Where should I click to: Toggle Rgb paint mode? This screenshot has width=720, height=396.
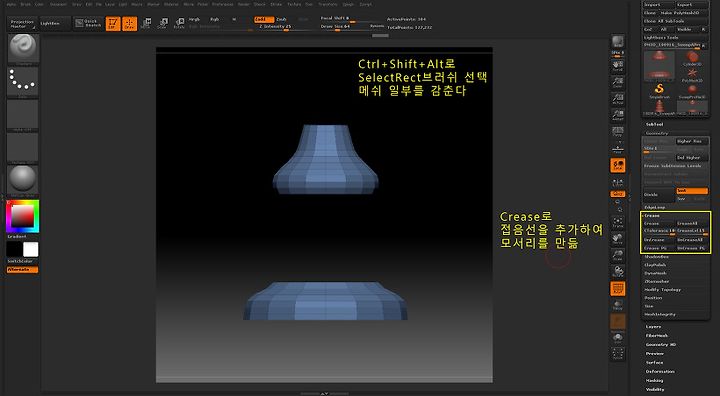(214, 19)
